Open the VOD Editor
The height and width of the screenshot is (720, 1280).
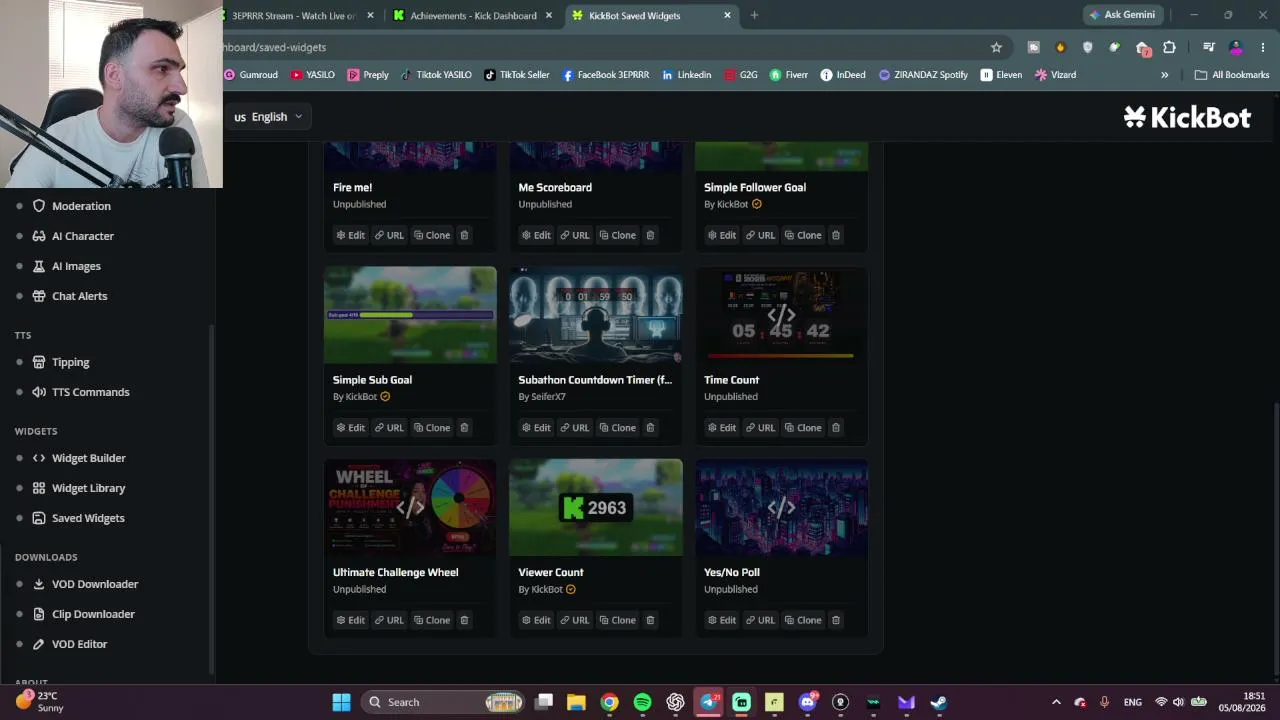(x=79, y=644)
